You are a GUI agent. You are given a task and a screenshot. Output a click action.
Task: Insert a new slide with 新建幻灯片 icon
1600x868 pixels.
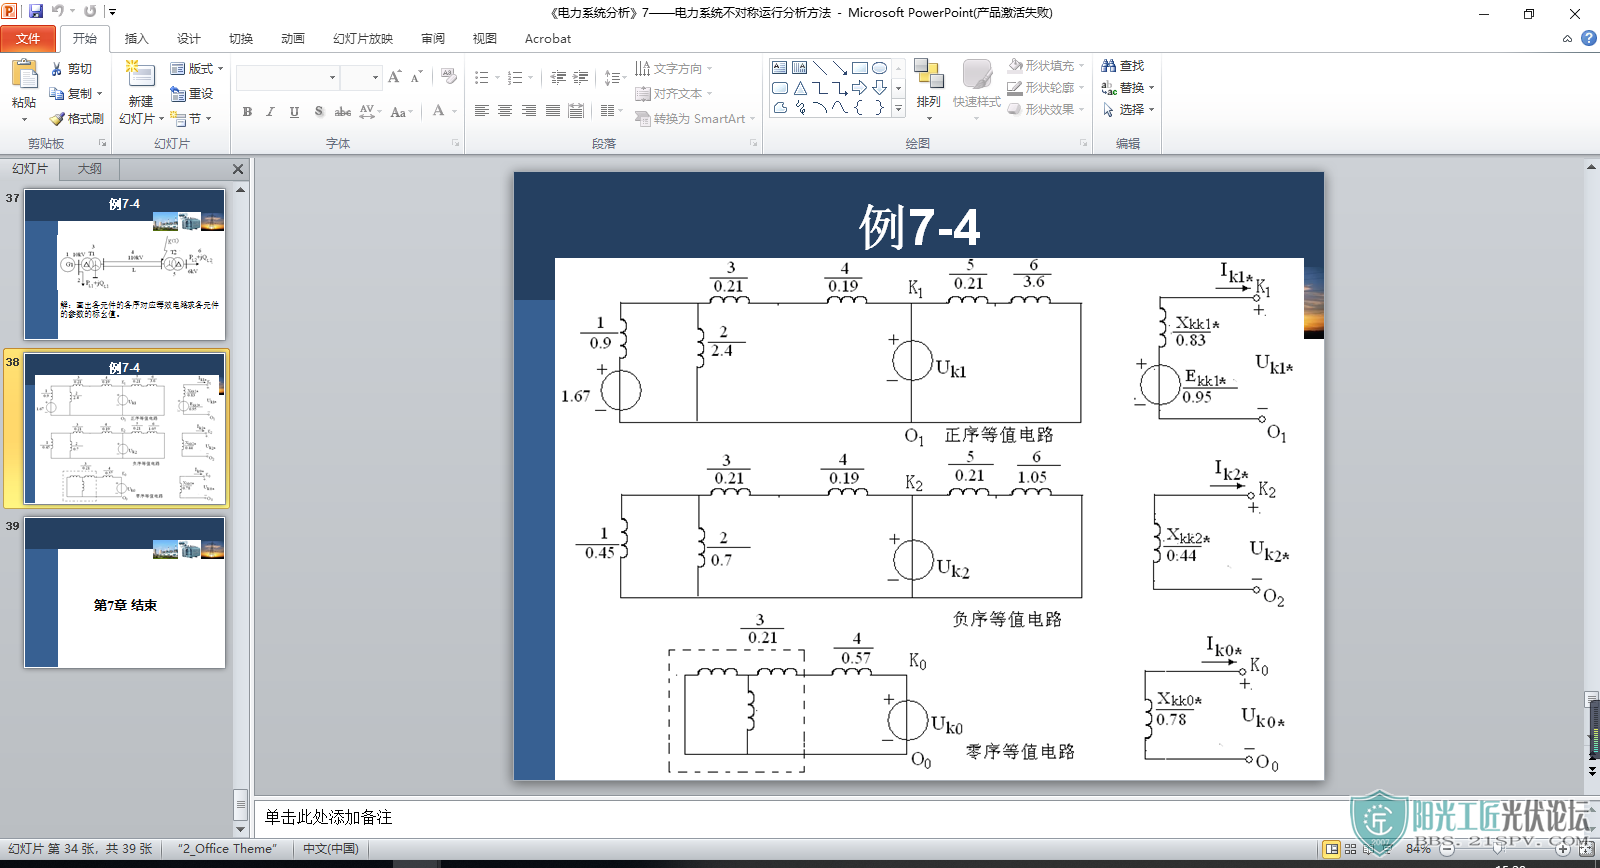[140, 76]
